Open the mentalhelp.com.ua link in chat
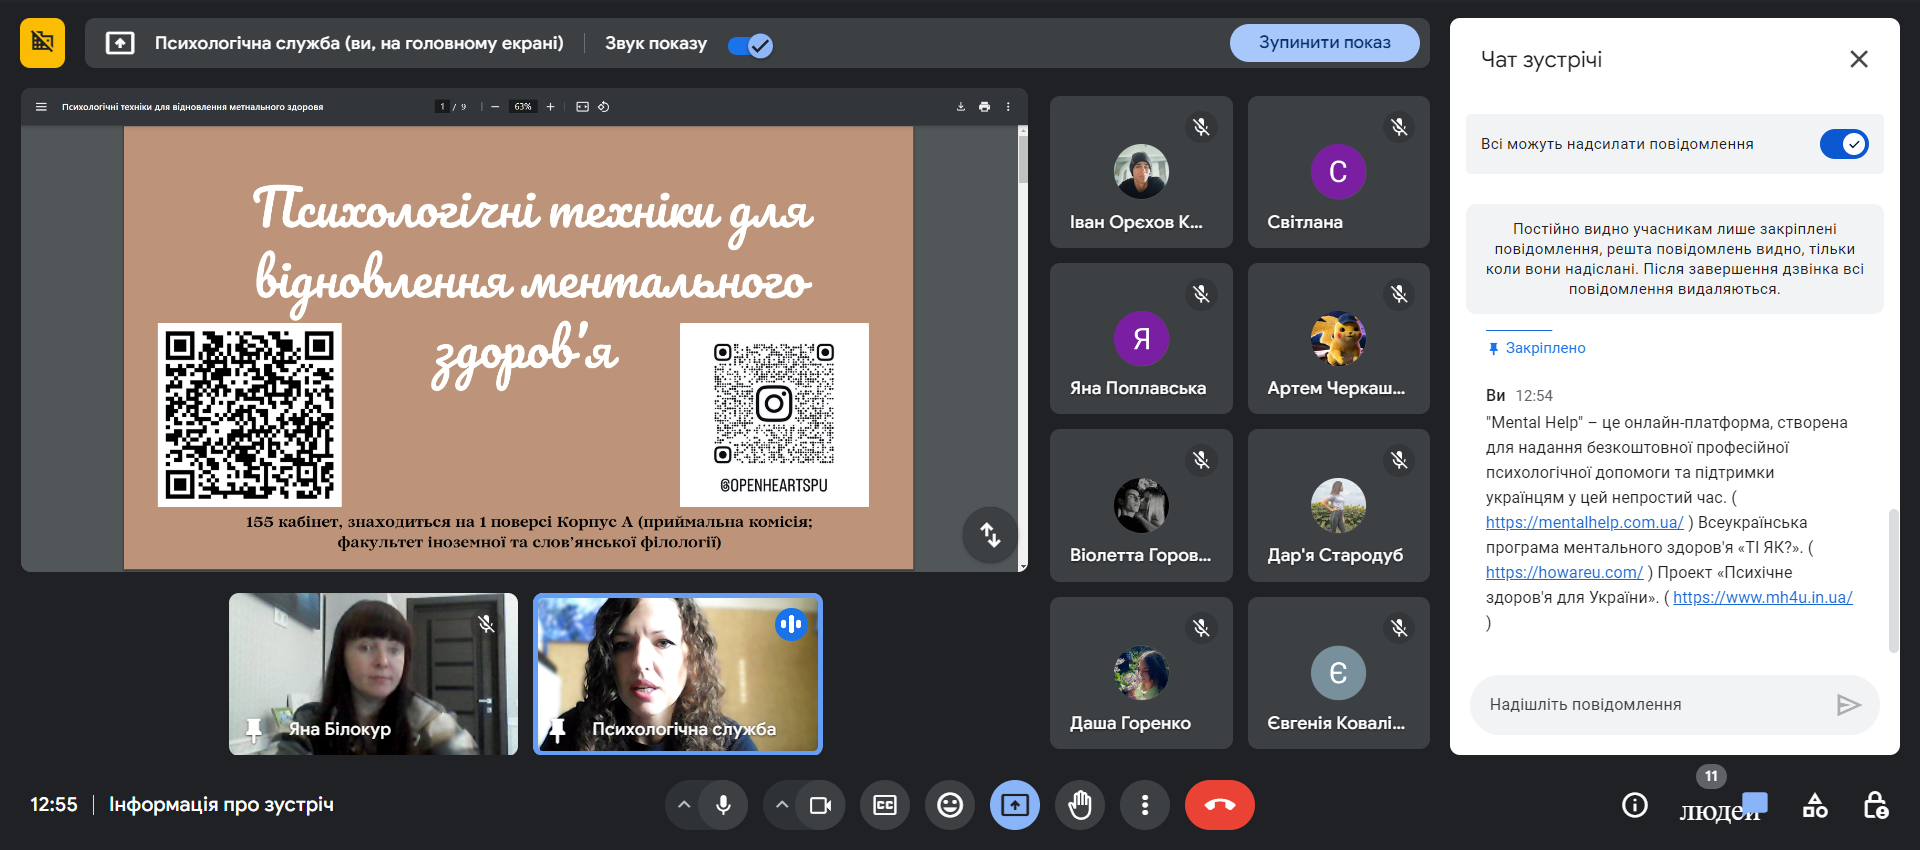 click(x=1584, y=523)
